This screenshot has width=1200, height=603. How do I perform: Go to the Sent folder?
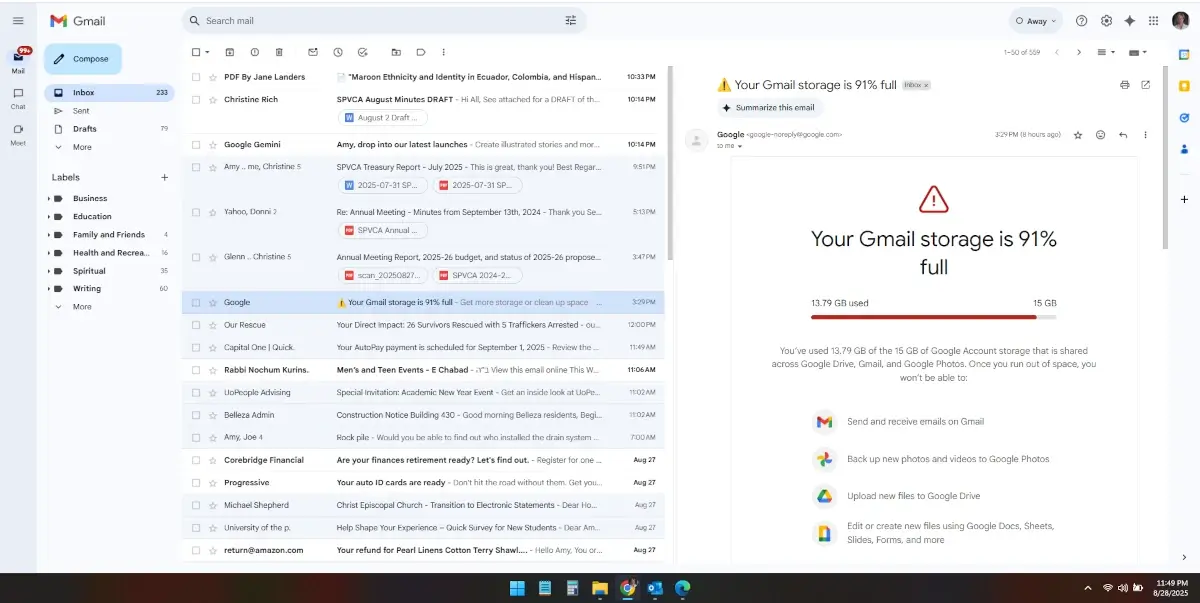click(x=81, y=111)
